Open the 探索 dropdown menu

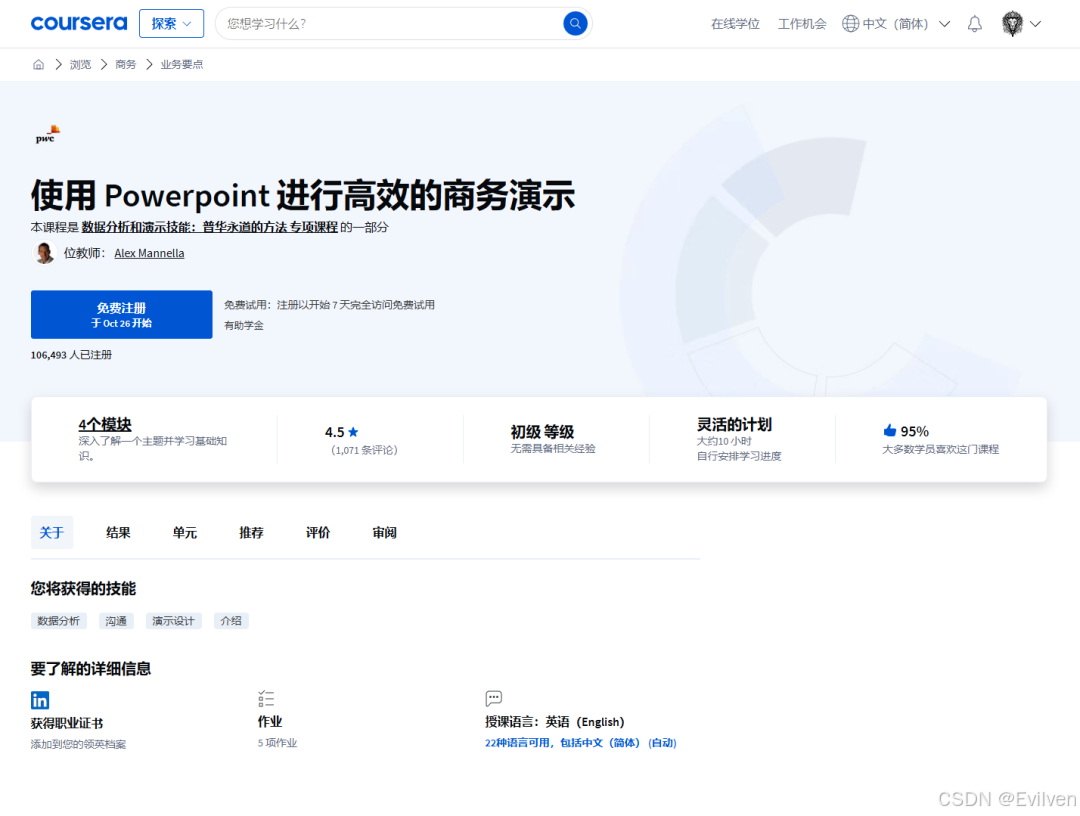[x=172, y=23]
